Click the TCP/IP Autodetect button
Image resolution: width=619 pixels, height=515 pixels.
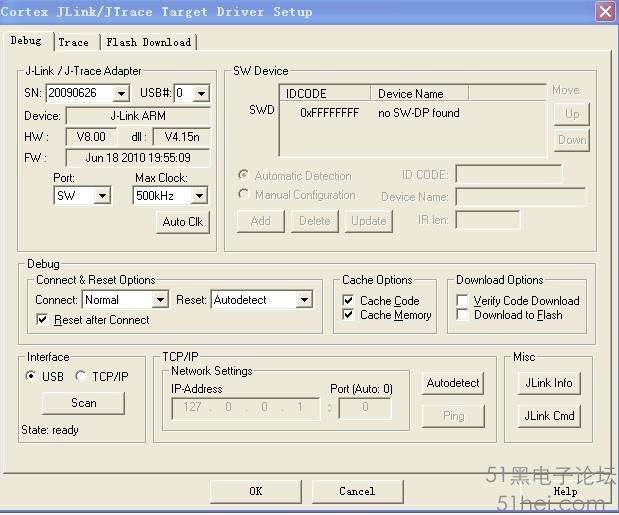(x=453, y=383)
